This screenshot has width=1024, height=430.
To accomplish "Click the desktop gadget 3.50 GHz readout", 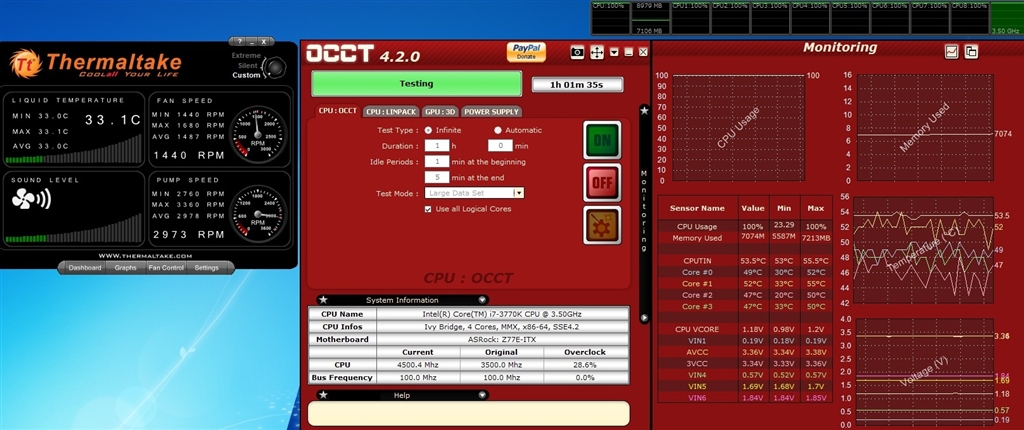I will point(1006,31).
